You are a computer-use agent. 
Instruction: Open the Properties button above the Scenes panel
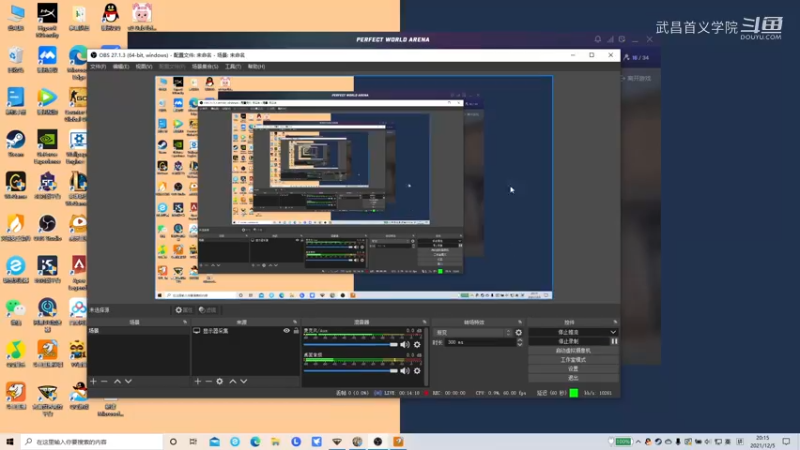coord(184,310)
